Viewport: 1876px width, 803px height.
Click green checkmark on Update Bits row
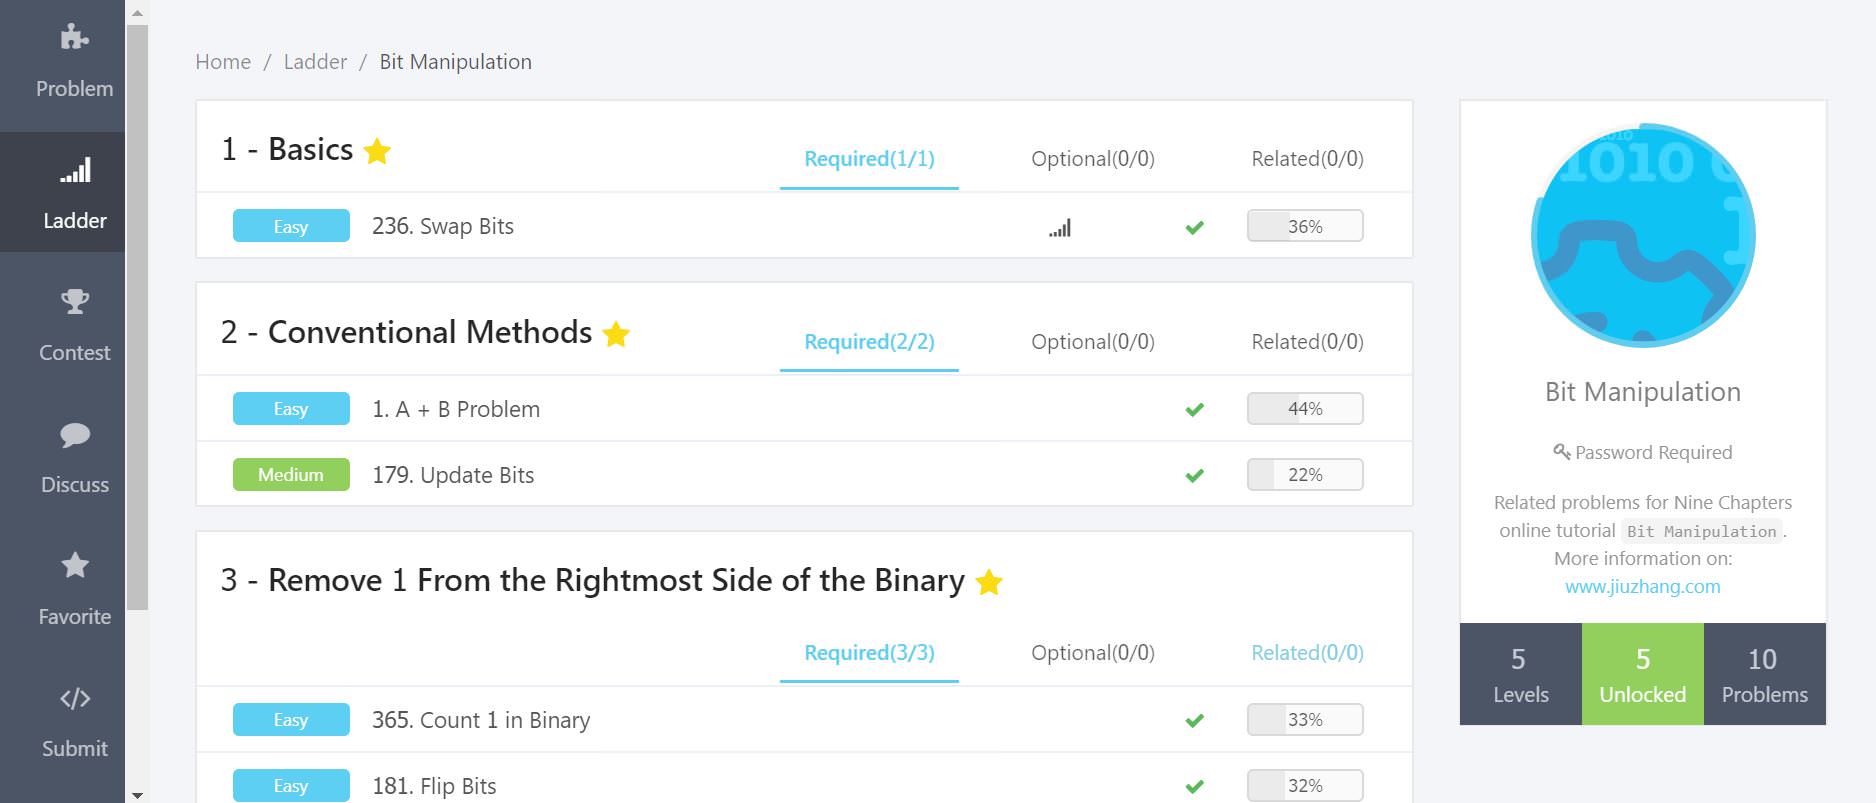tap(1194, 476)
